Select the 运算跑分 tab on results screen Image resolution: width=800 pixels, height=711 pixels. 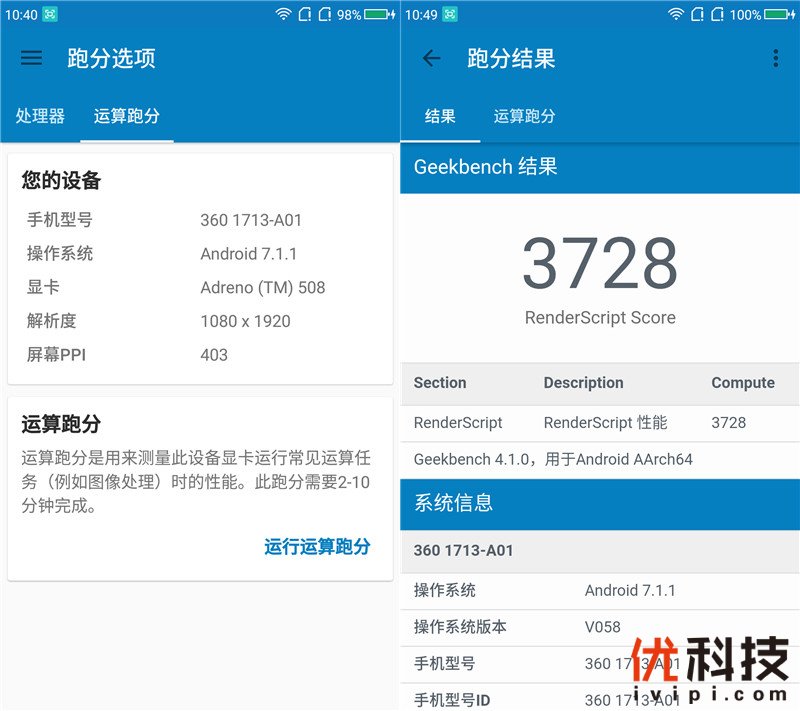525,116
